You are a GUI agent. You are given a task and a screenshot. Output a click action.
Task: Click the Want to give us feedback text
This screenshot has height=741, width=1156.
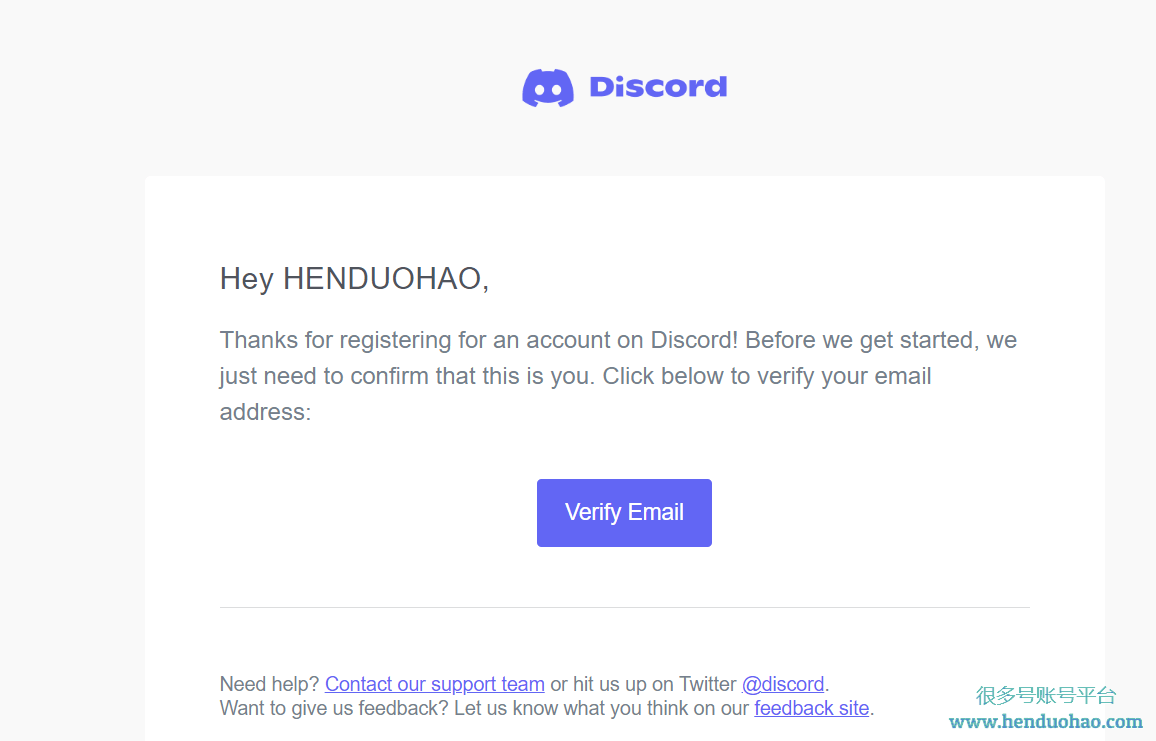[x=334, y=709]
